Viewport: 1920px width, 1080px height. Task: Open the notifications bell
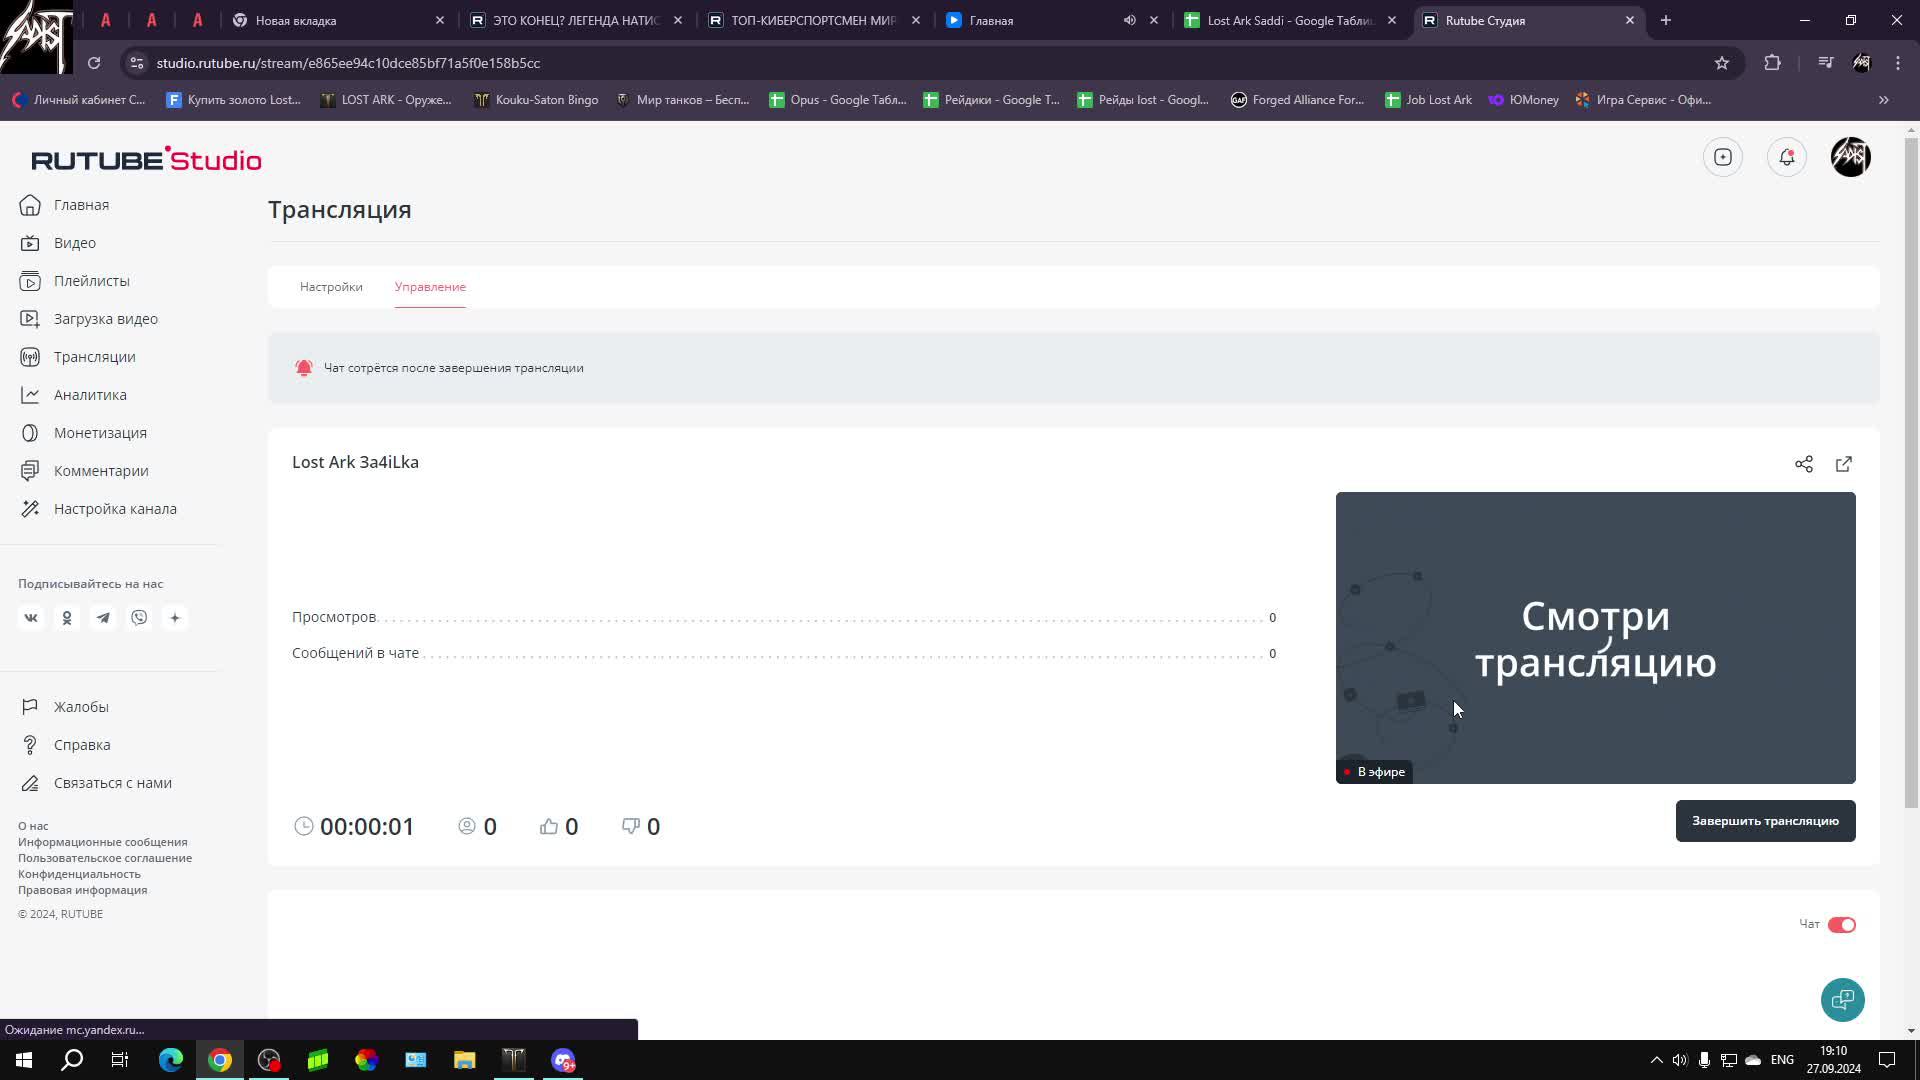tap(1786, 157)
